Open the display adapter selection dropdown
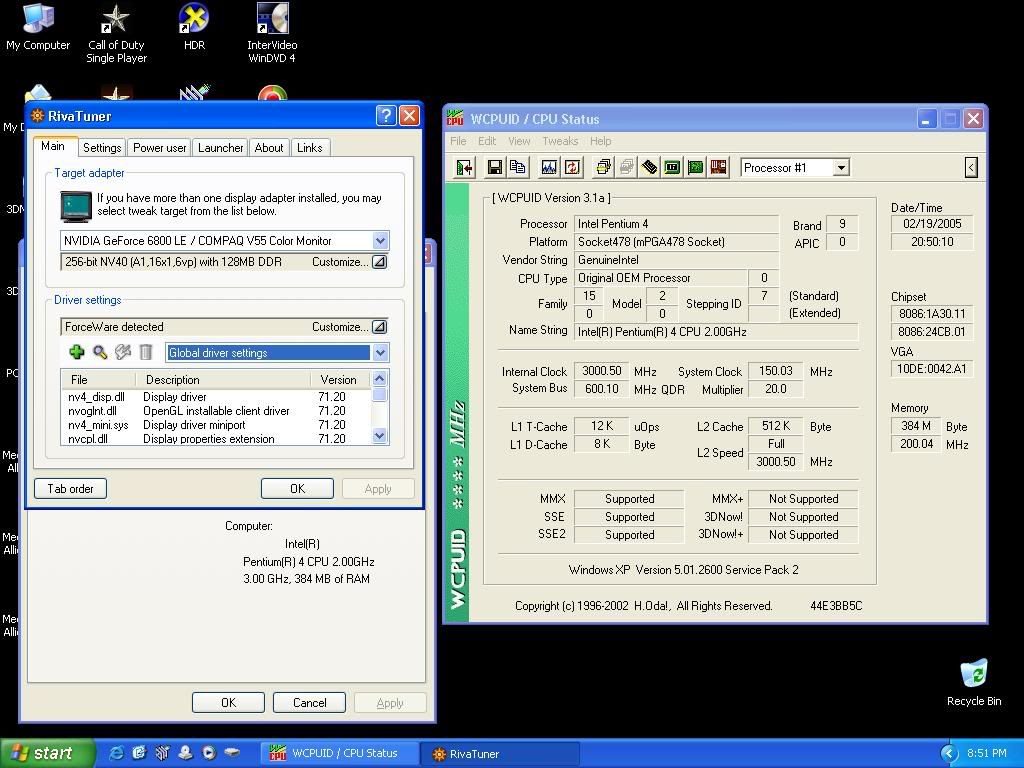The height and width of the screenshot is (768, 1024). pyautogui.click(x=378, y=240)
